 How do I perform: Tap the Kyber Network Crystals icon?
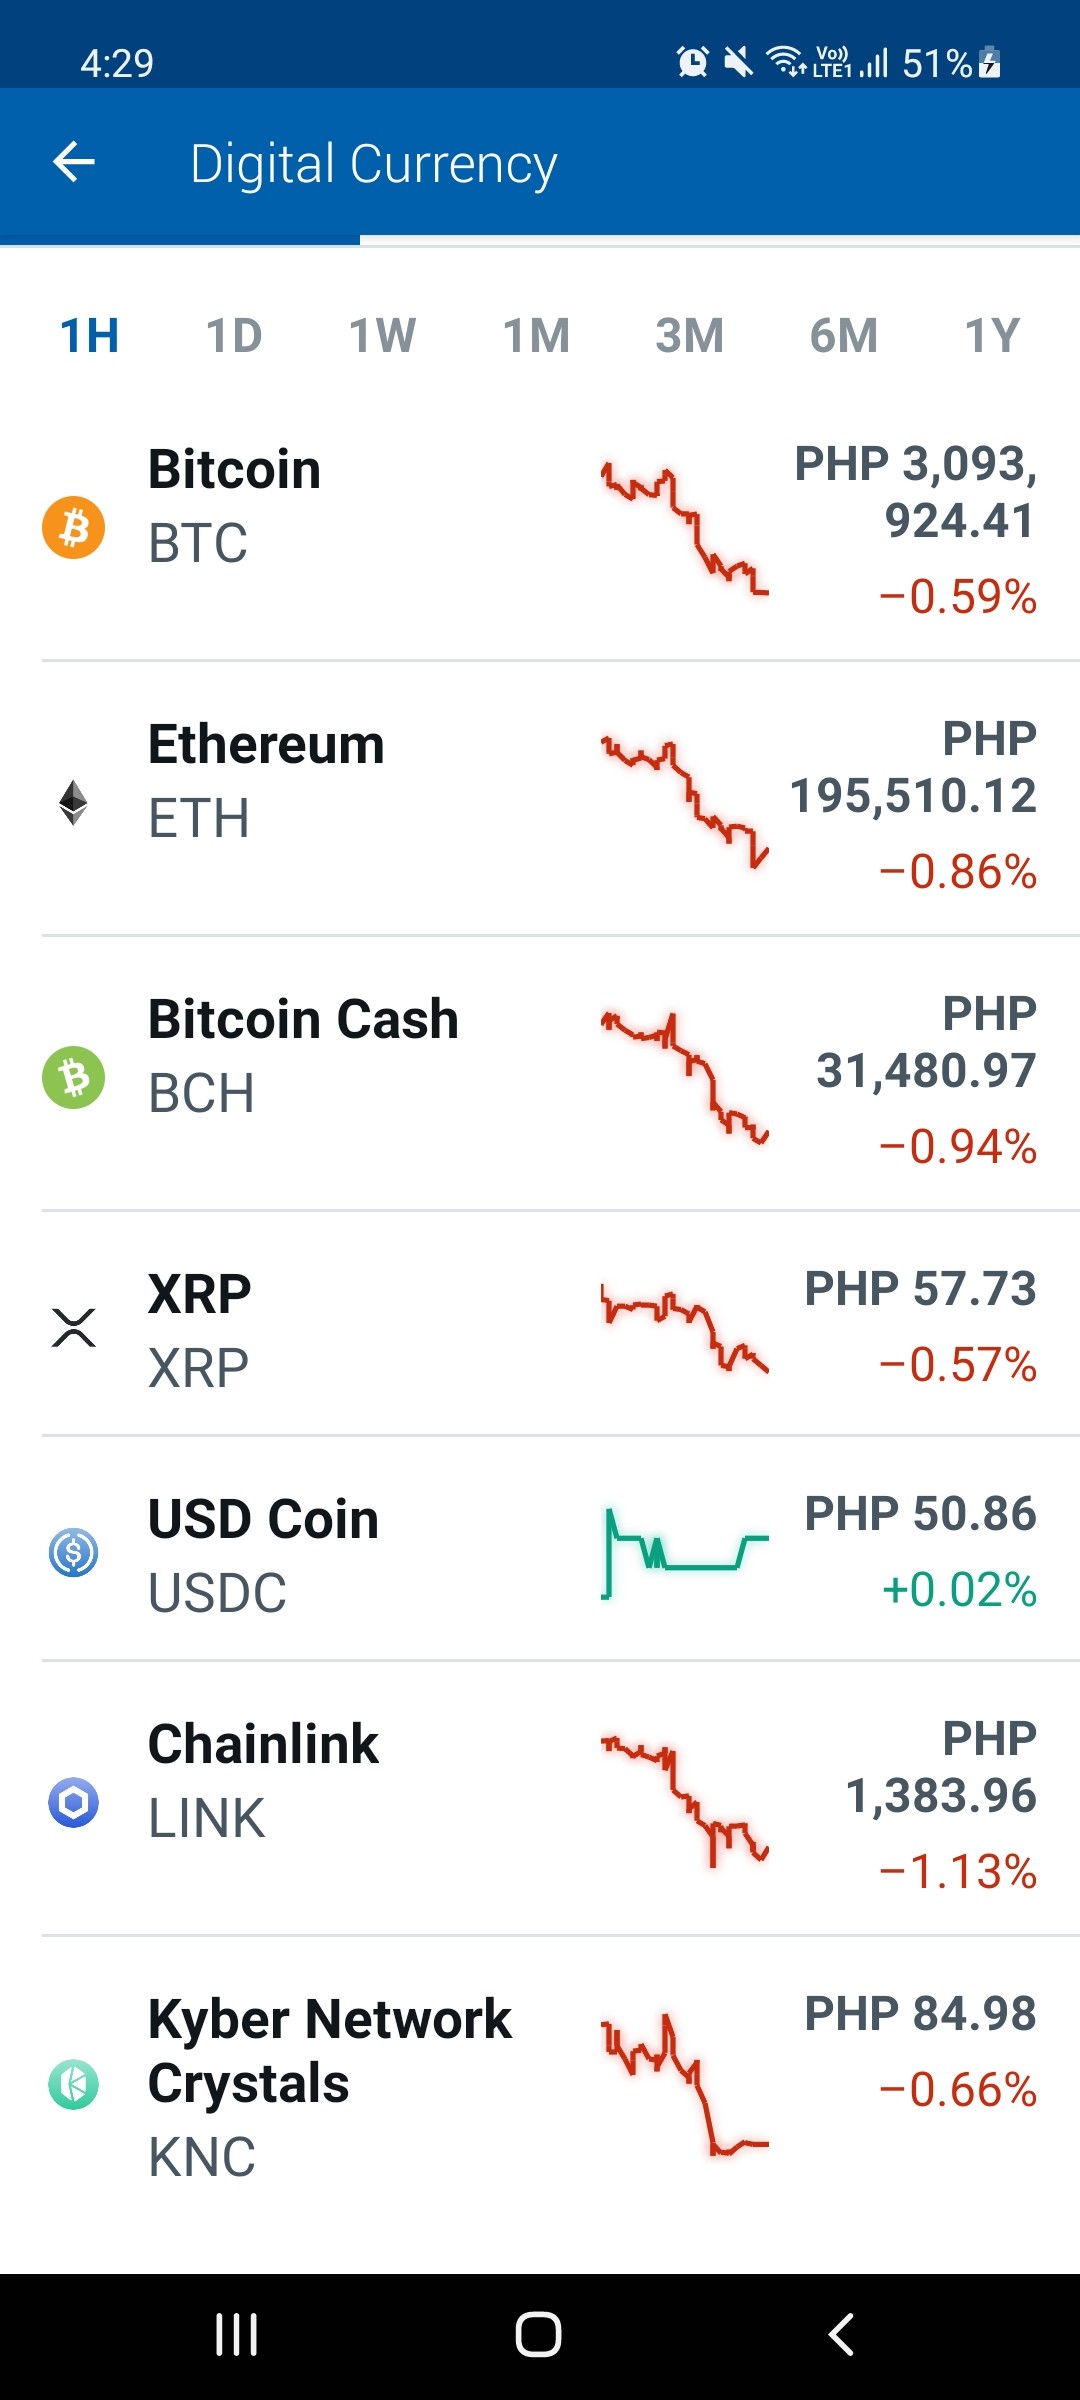pyautogui.click(x=73, y=2084)
